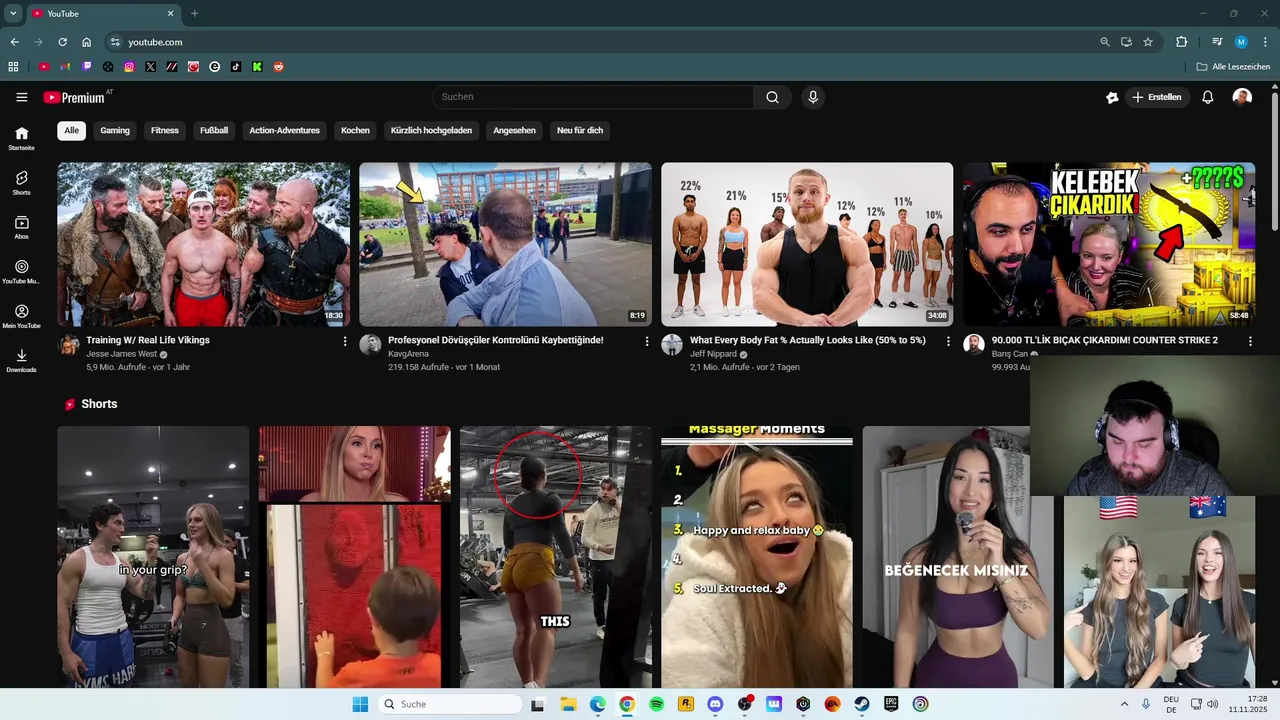Click the Erstellen create button
This screenshot has height=720, width=1280.
point(1158,97)
